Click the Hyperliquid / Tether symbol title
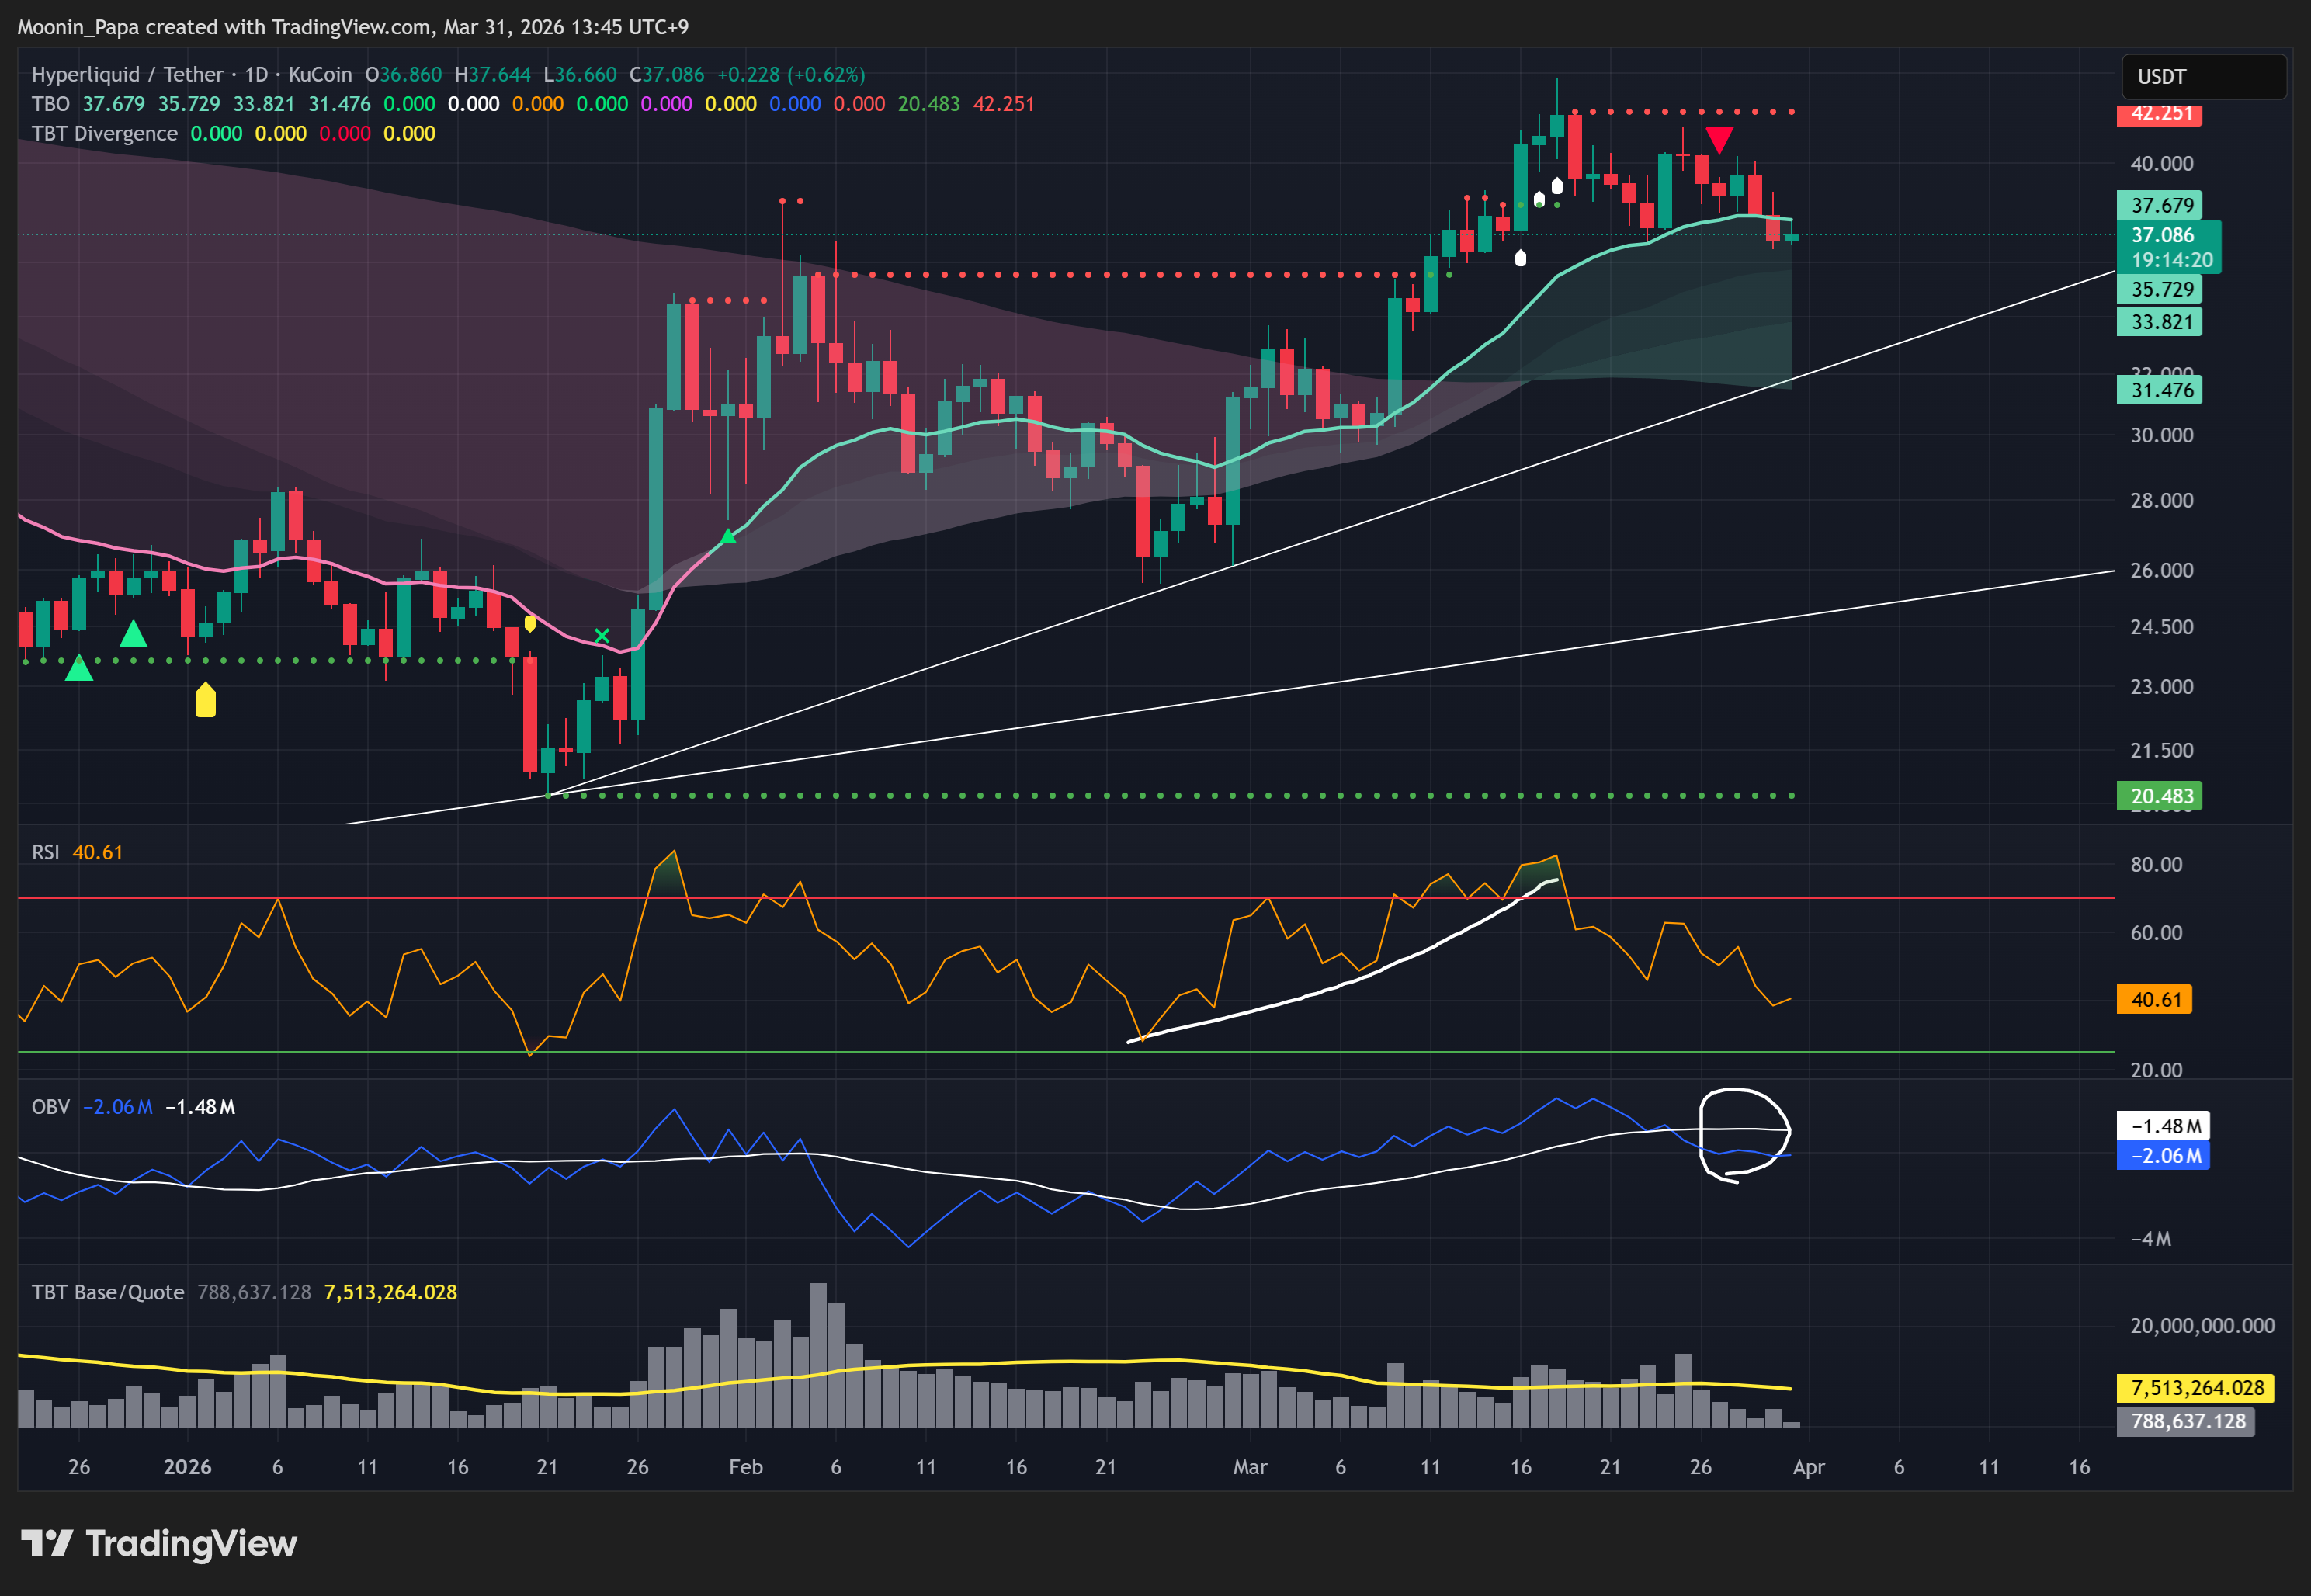Screen dimensions: 2311x1596 tap(127, 75)
